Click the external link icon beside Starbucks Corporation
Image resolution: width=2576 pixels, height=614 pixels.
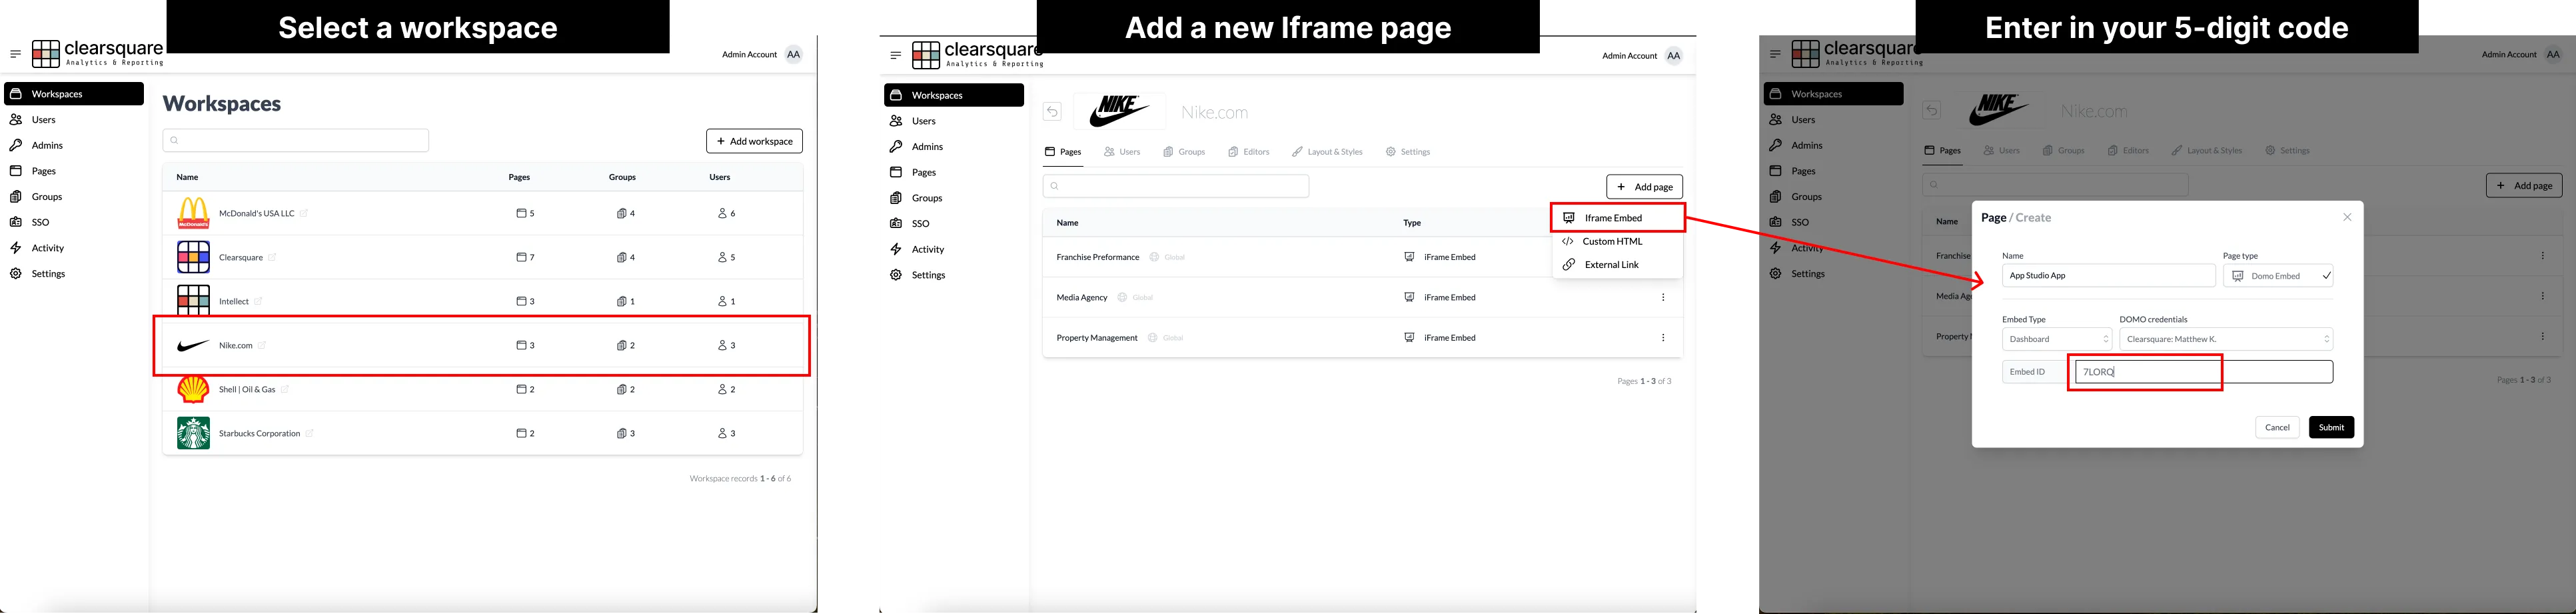pyautogui.click(x=310, y=433)
